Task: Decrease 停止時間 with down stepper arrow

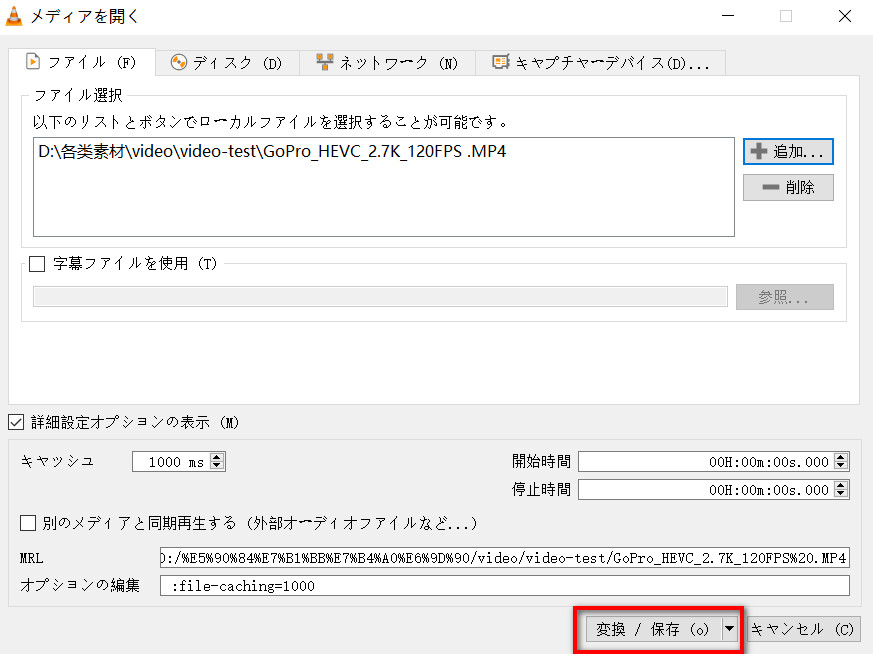Action: 840,494
